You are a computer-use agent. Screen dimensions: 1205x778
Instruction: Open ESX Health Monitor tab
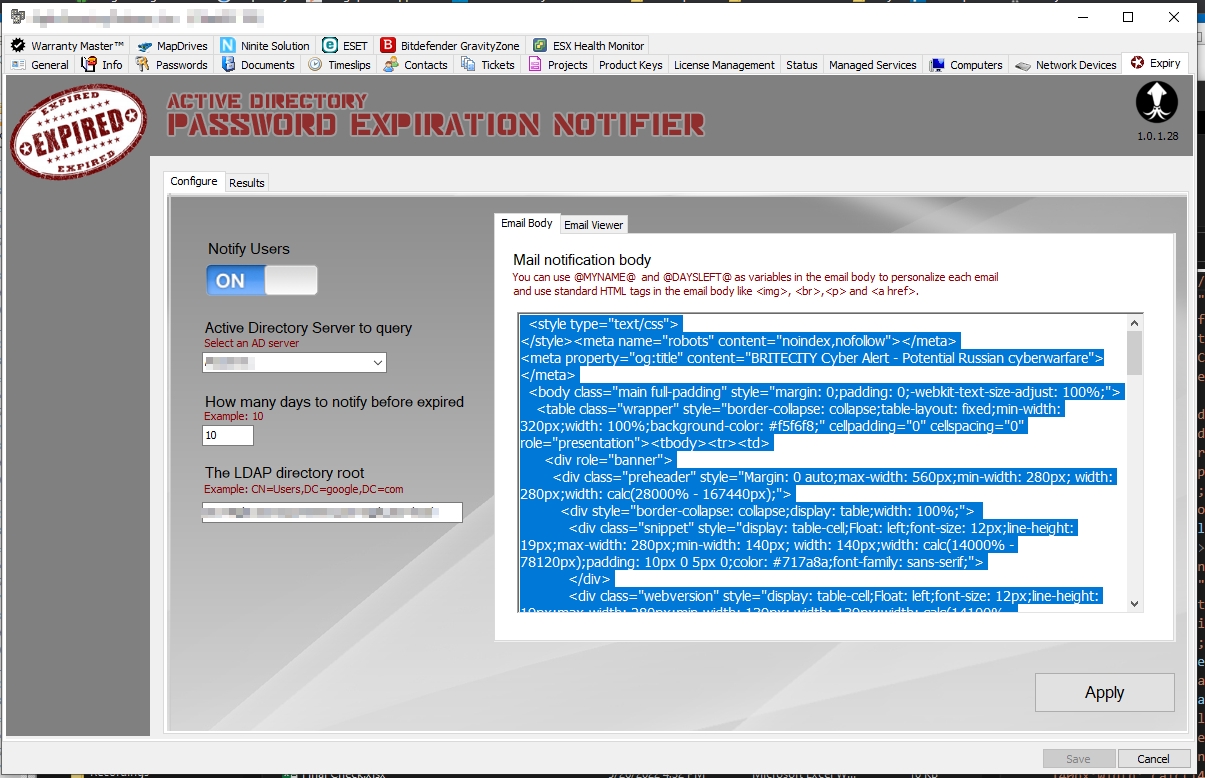click(x=589, y=46)
